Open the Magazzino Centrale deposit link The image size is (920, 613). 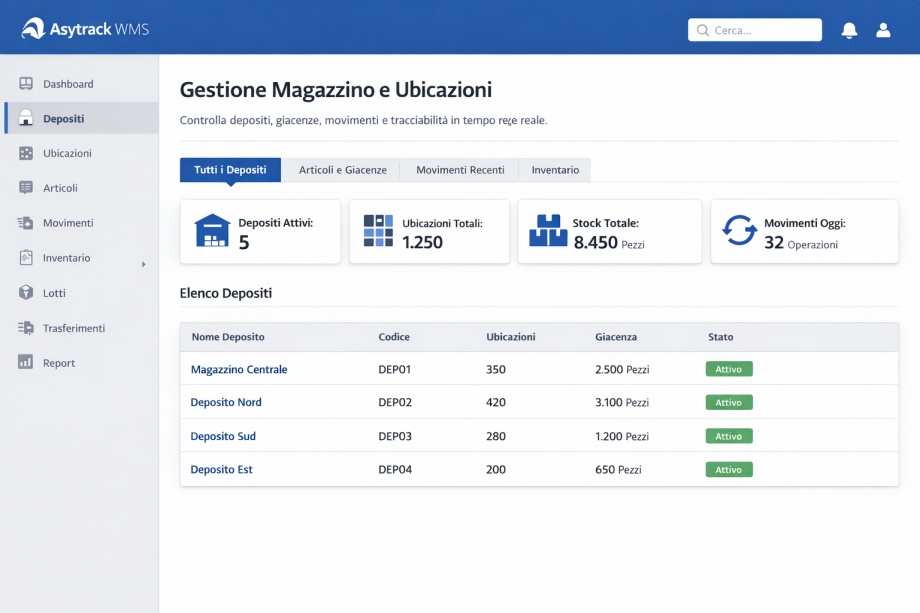tap(239, 370)
